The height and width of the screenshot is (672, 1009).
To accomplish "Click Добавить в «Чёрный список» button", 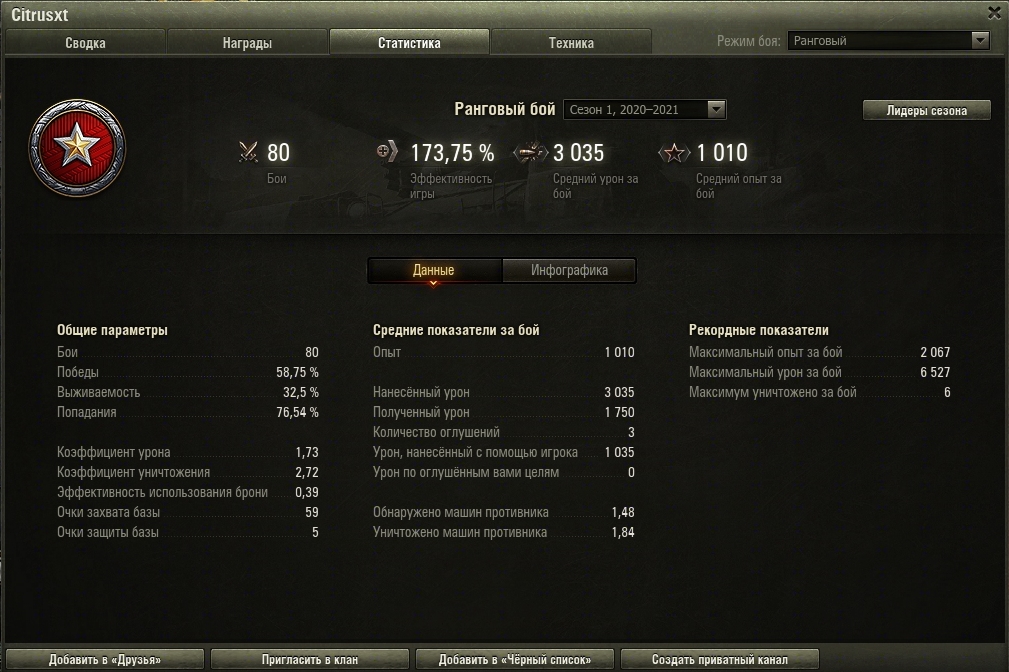I will tap(515, 660).
